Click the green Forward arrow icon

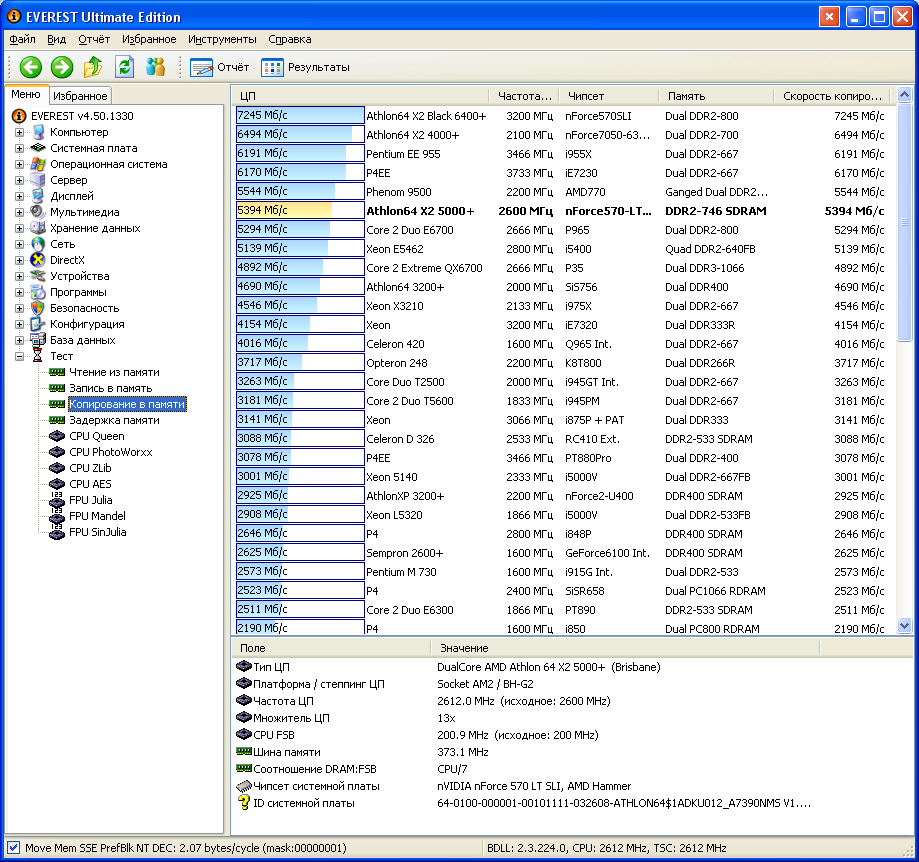pos(62,67)
